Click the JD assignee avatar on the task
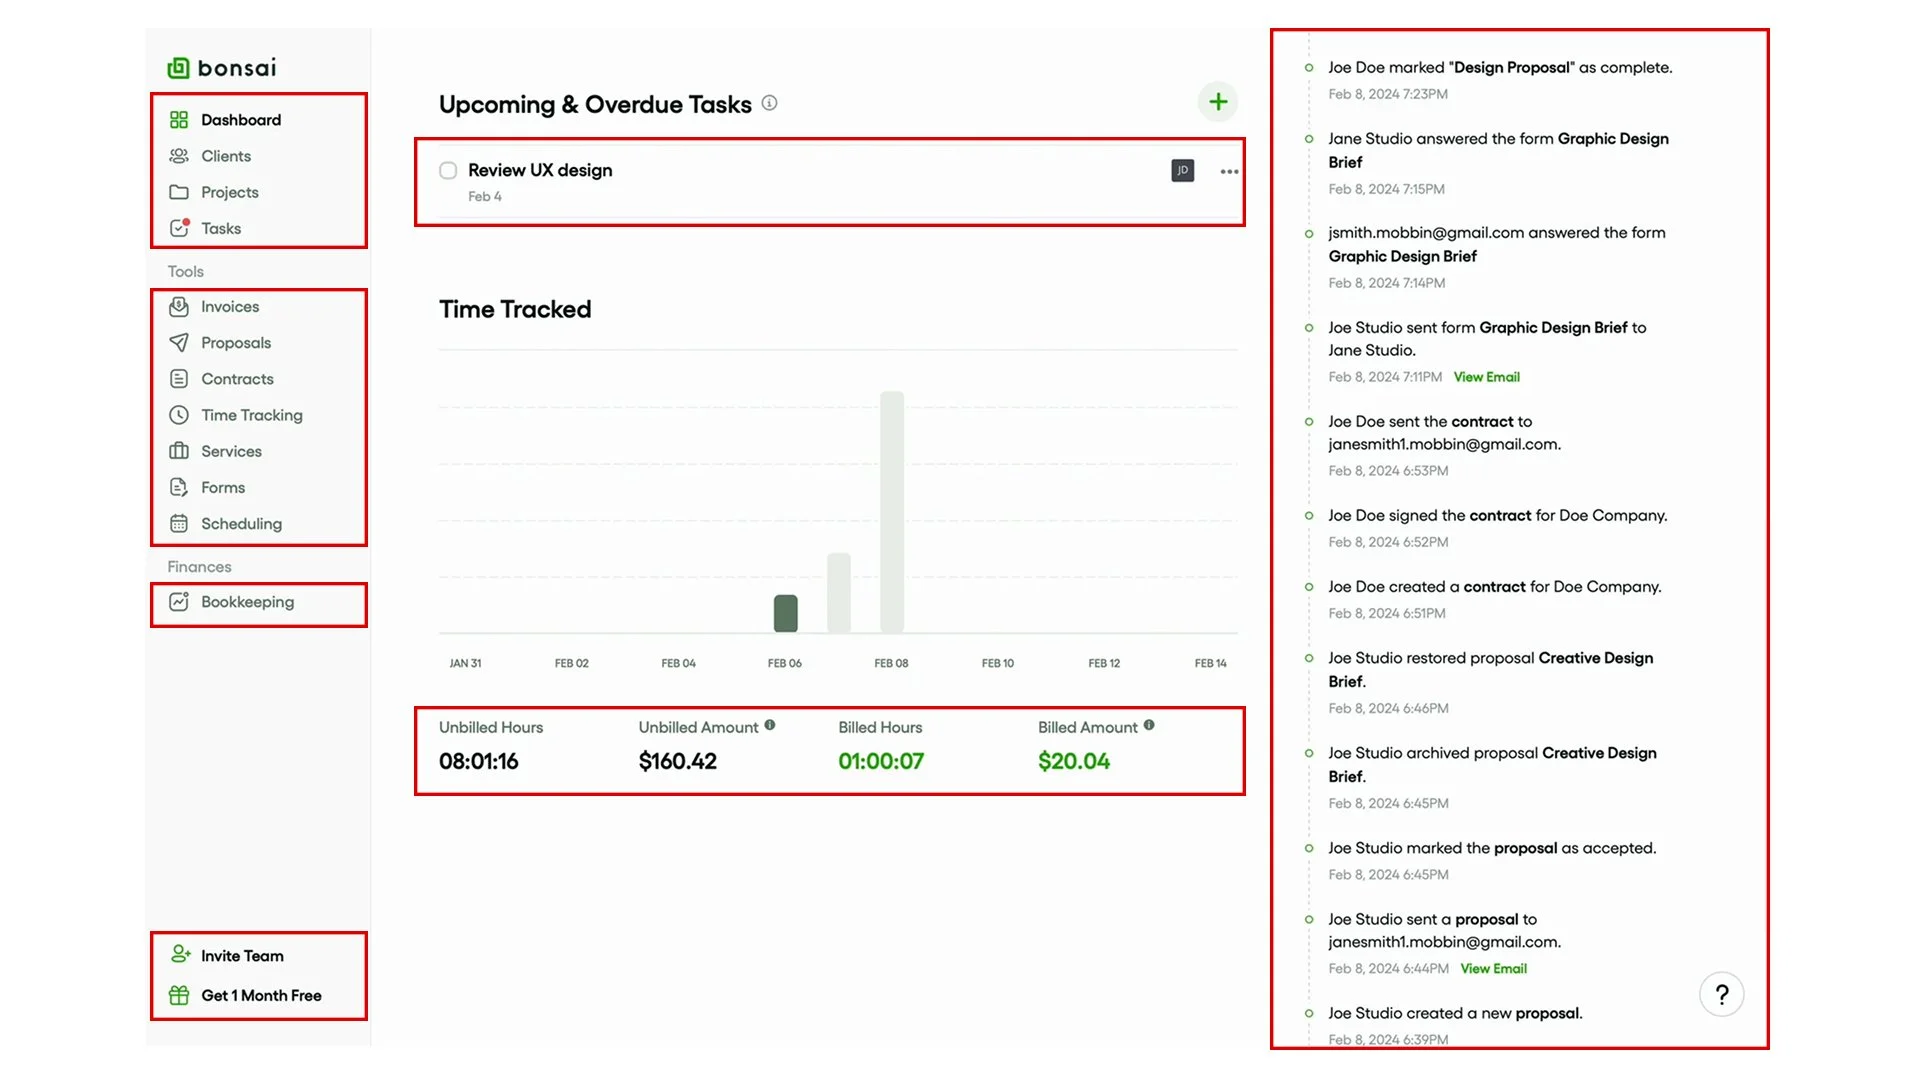 1182,171
